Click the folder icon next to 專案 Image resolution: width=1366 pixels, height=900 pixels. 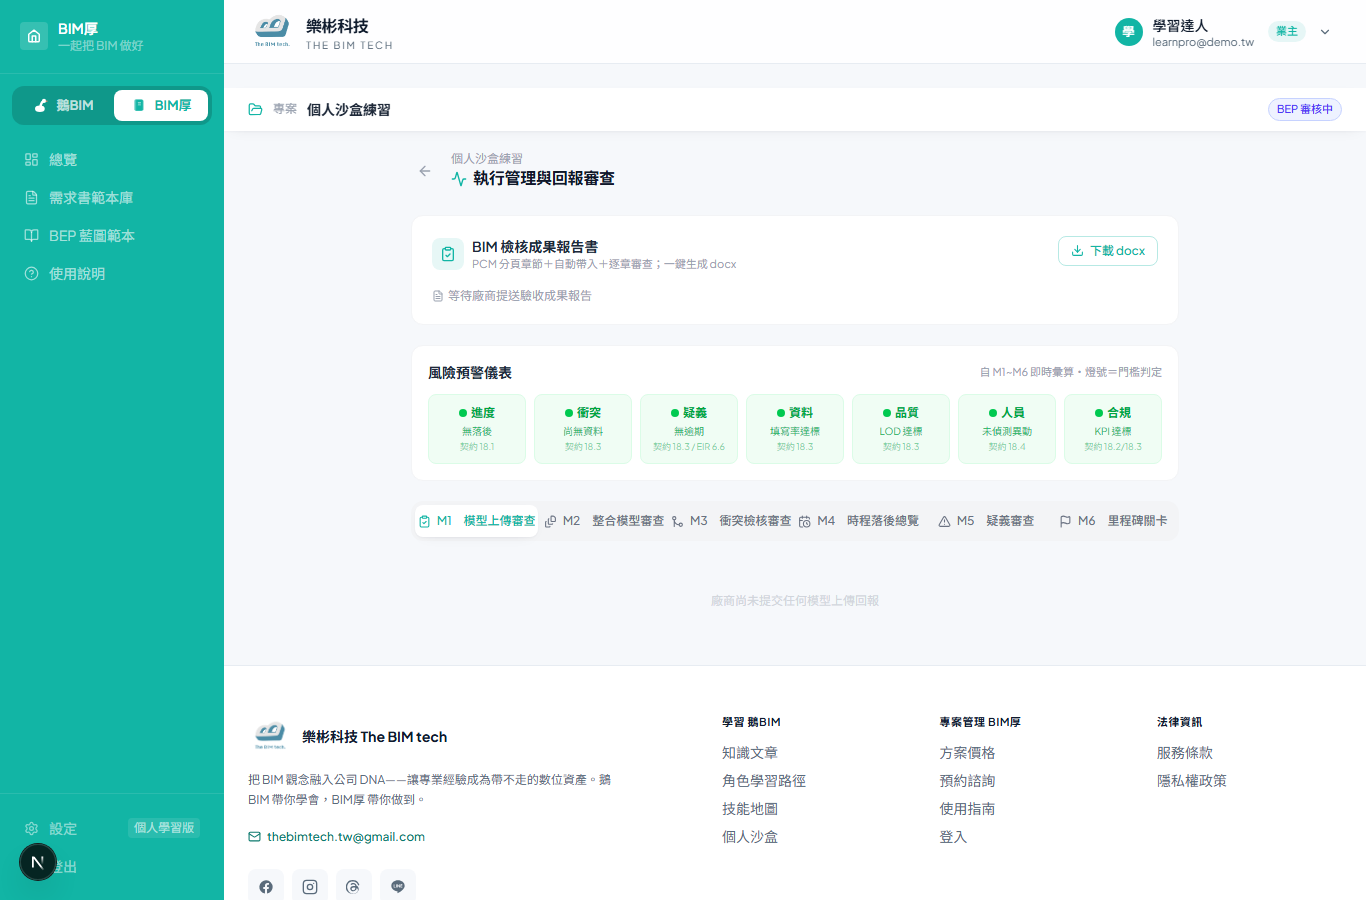pos(255,109)
